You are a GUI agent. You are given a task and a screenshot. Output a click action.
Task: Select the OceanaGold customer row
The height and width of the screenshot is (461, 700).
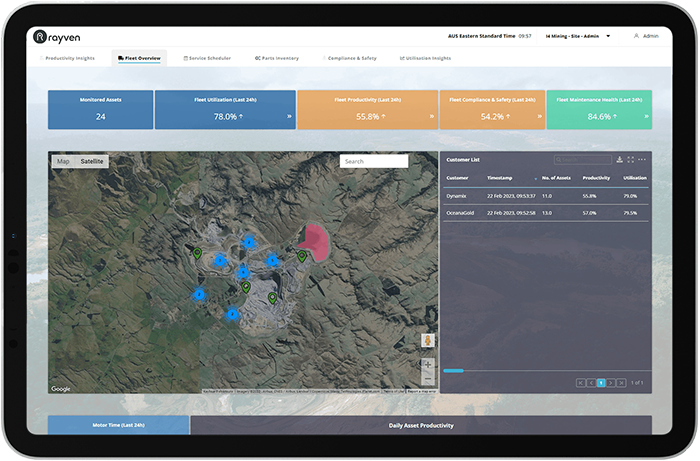(546, 213)
